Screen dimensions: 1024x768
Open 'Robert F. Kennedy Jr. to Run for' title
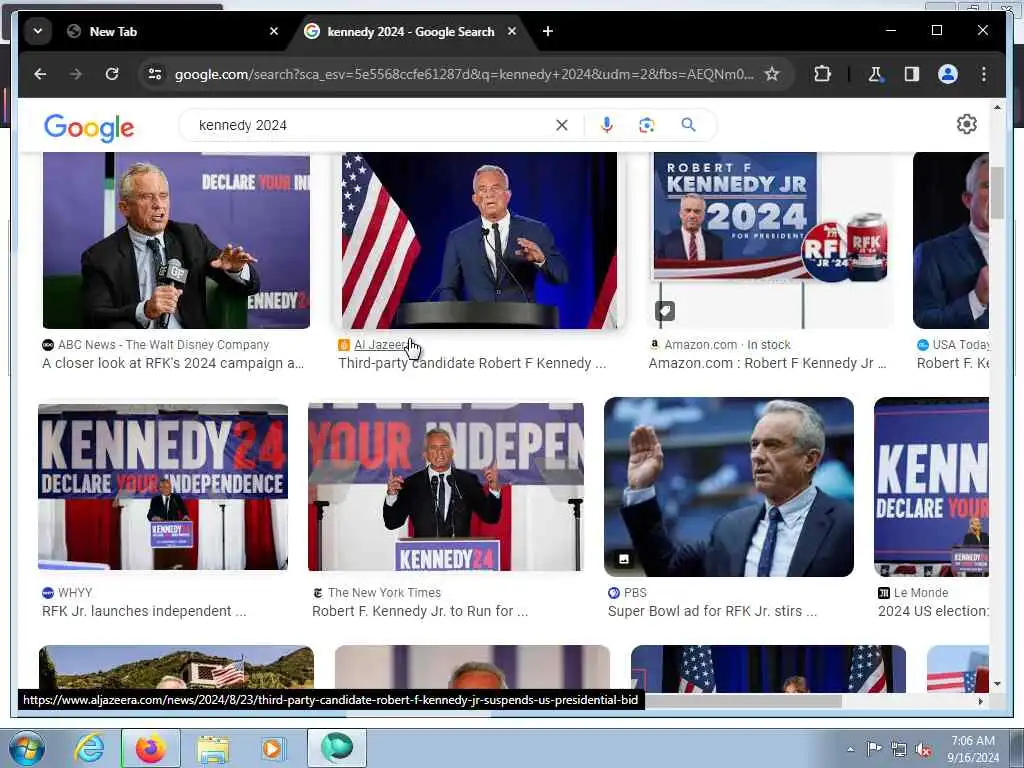(420, 611)
